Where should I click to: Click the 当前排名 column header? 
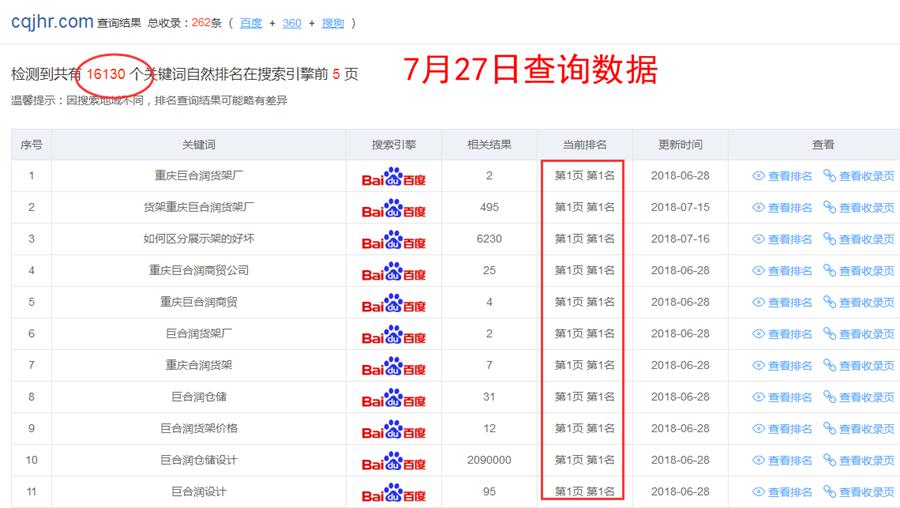(x=584, y=145)
